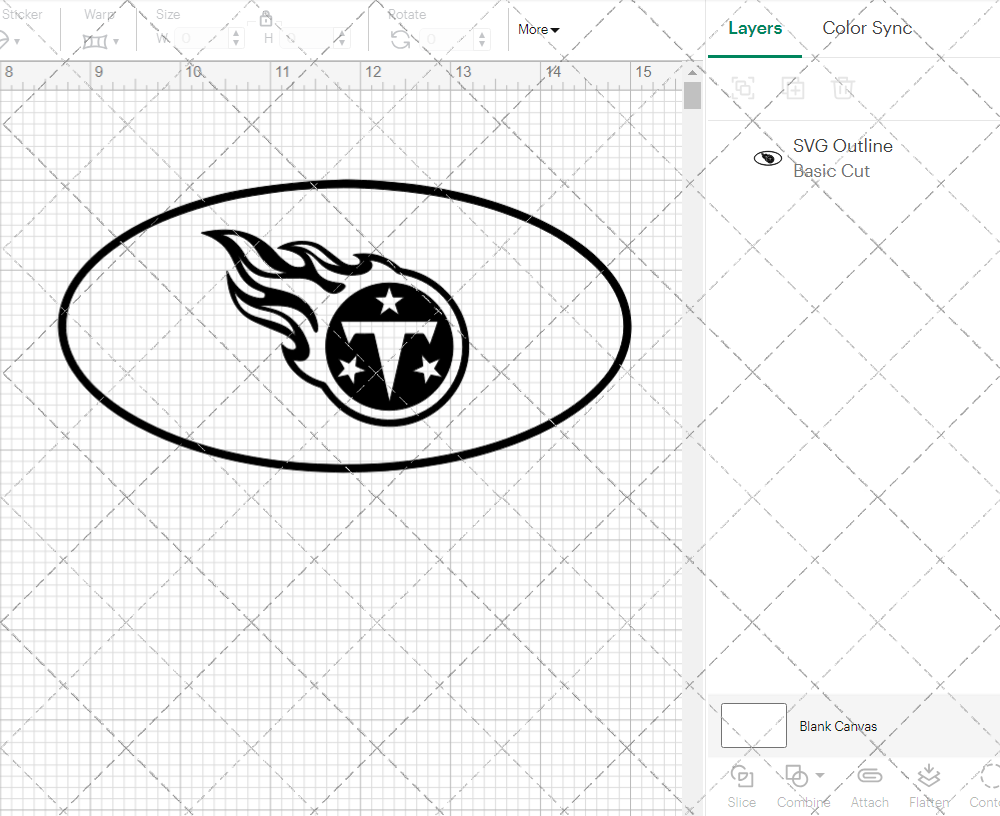Open the Warp dropdown
This screenshot has width=1000, height=816.
pos(101,41)
